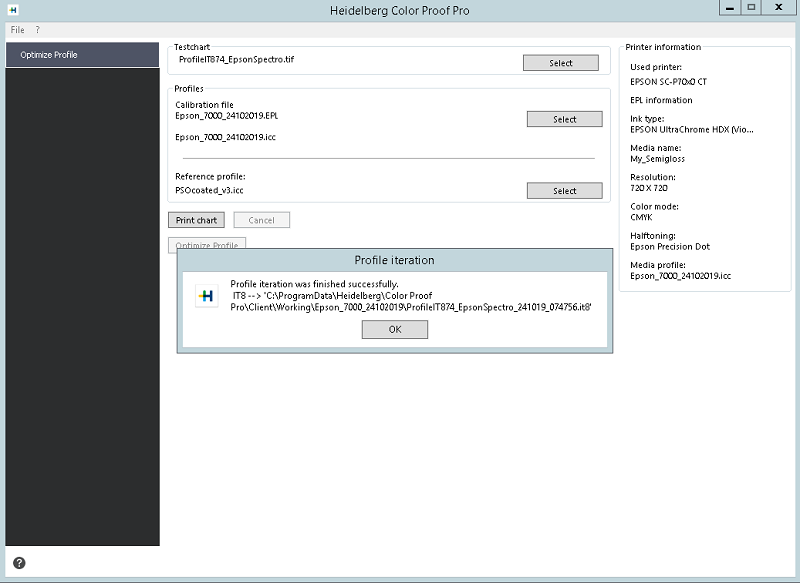The width and height of the screenshot is (800, 583).
Task: Click Media profile value Epson_7000_24102019.icc
Action: [x=681, y=275]
